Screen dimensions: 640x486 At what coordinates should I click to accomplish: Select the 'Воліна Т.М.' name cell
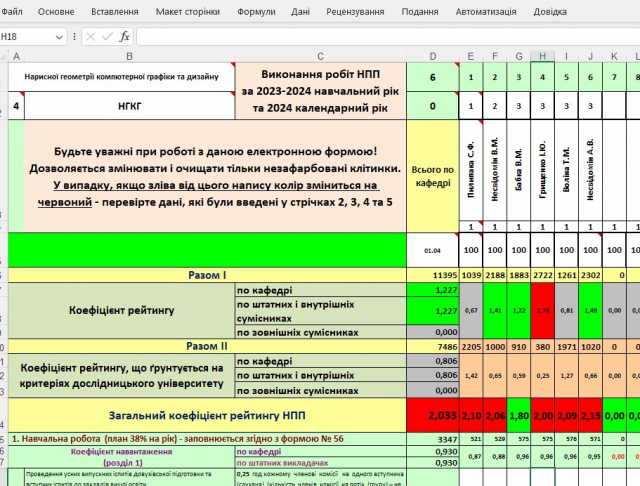coord(567,170)
